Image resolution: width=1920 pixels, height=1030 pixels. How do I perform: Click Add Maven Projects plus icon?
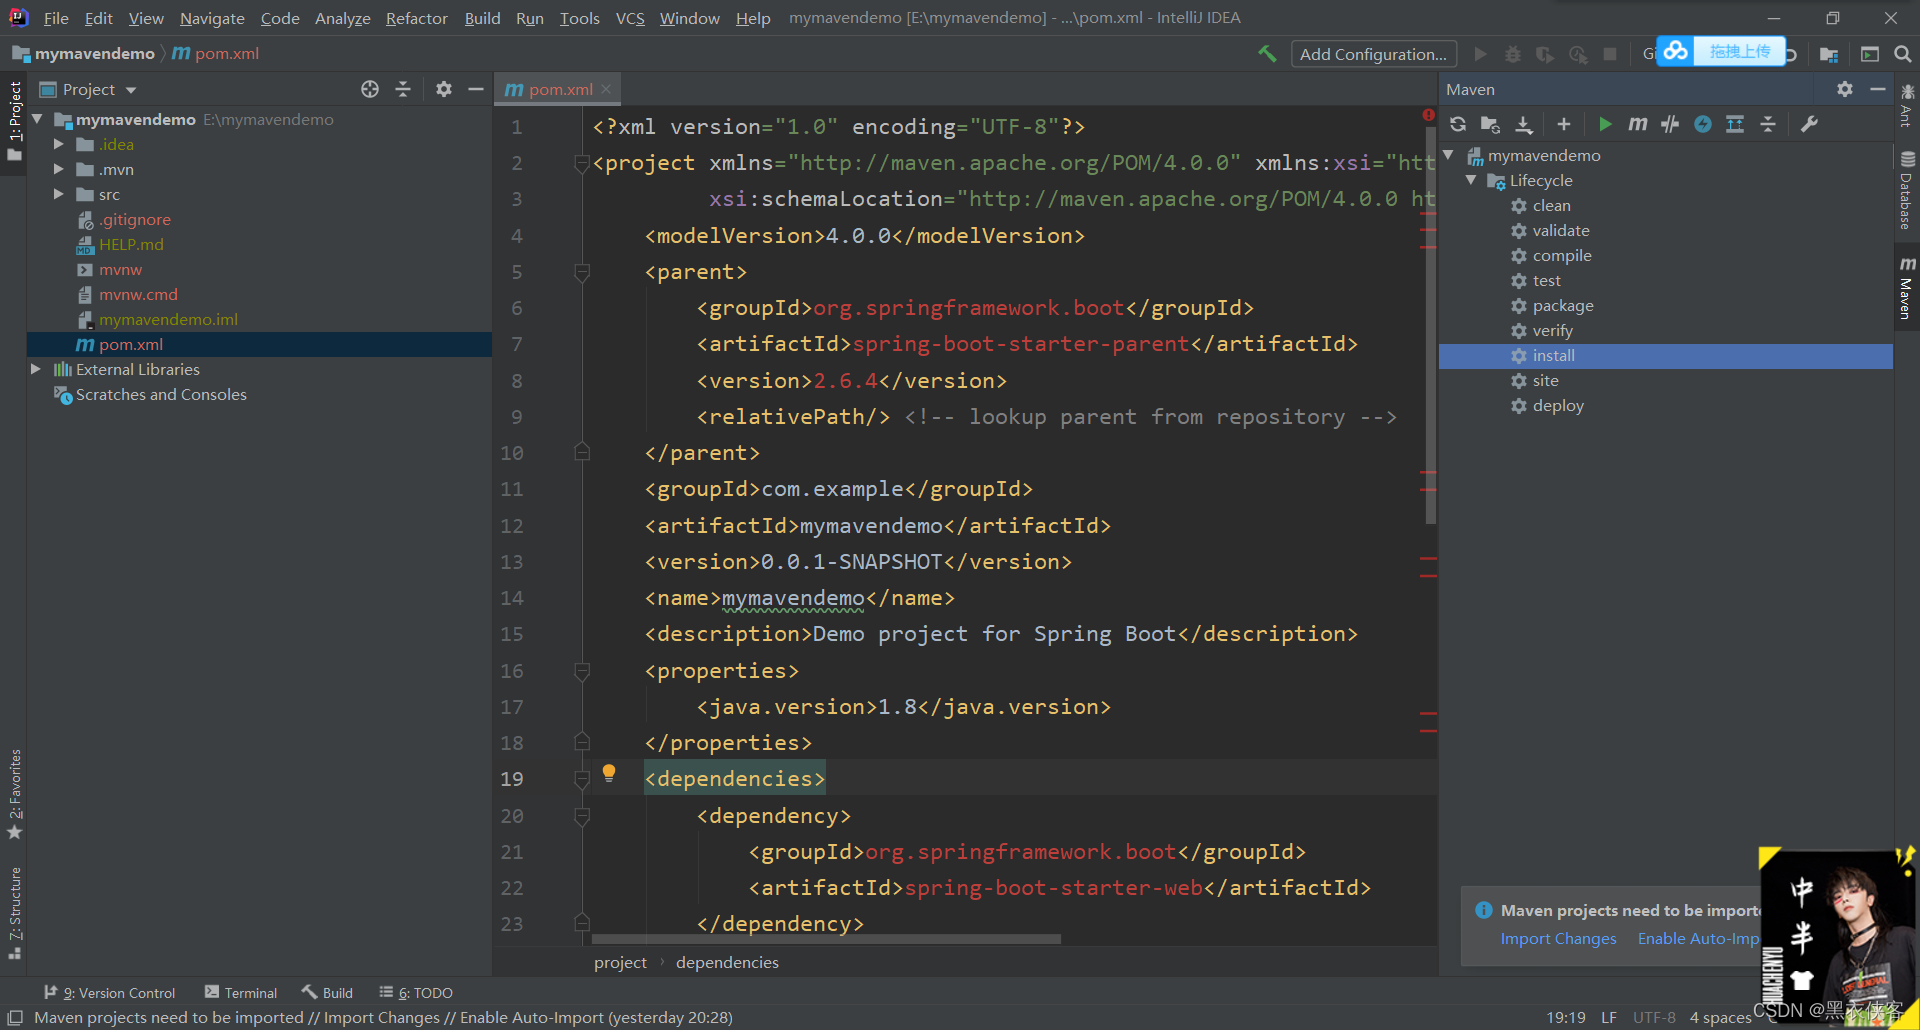click(x=1564, y=124)
